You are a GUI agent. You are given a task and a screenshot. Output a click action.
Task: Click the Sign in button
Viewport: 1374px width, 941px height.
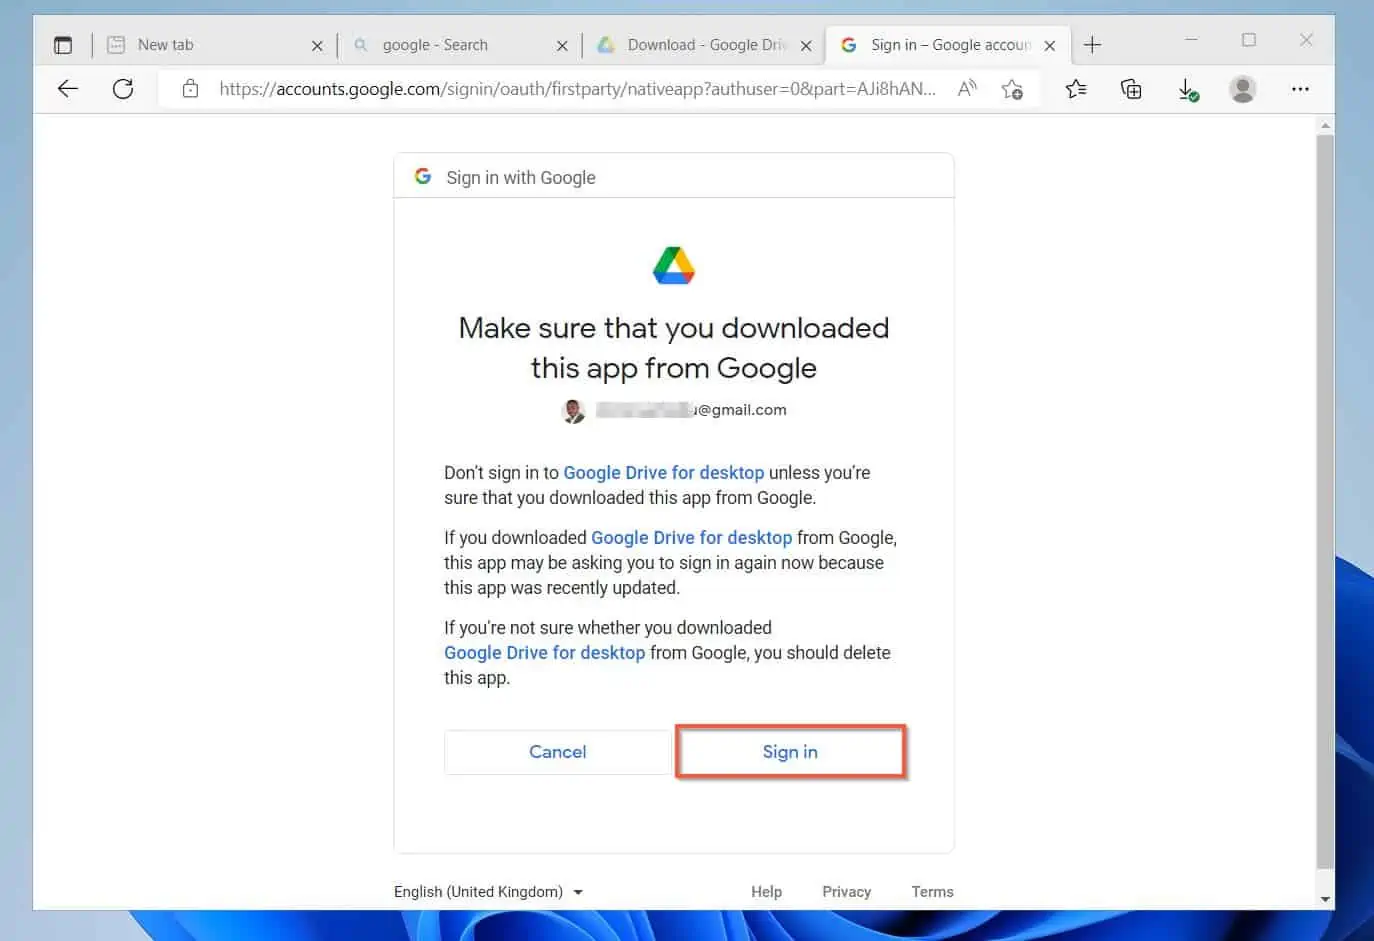[x=790, y=752]
